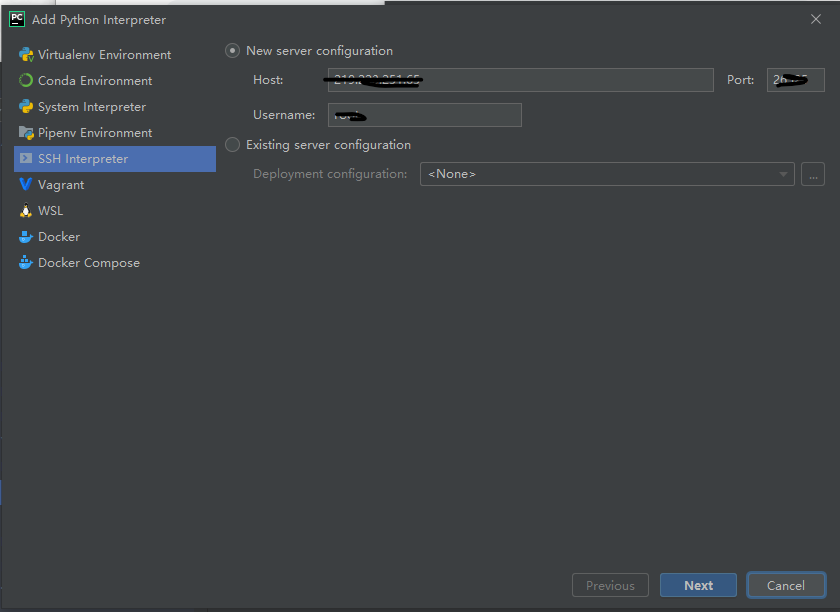The width and height of the screenshot is (840, 612).
Task: Focus the Host input field
Action: [520, 80]
